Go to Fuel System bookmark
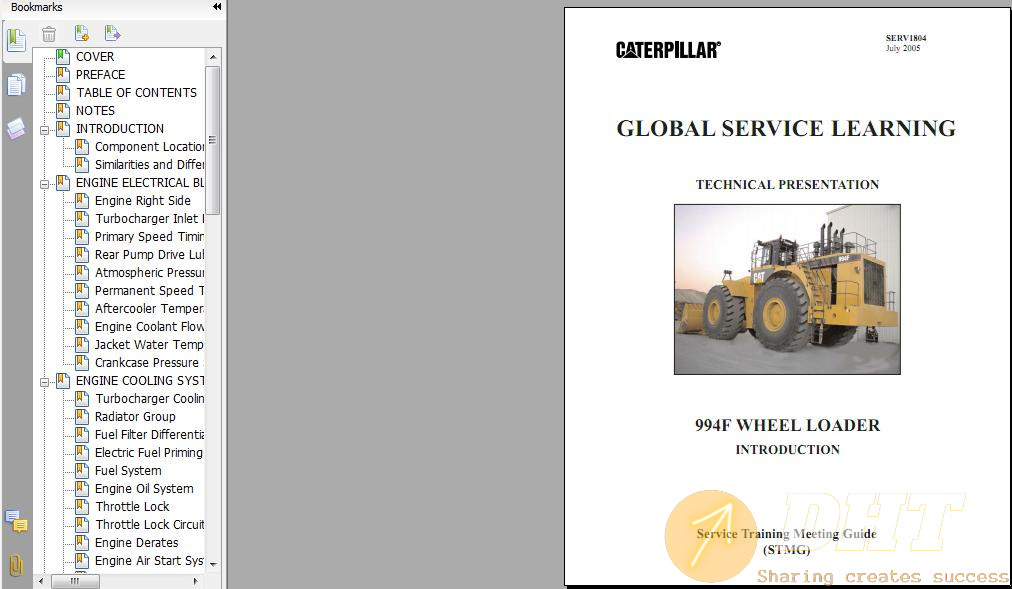1012x589 pixels. point(128,472)
